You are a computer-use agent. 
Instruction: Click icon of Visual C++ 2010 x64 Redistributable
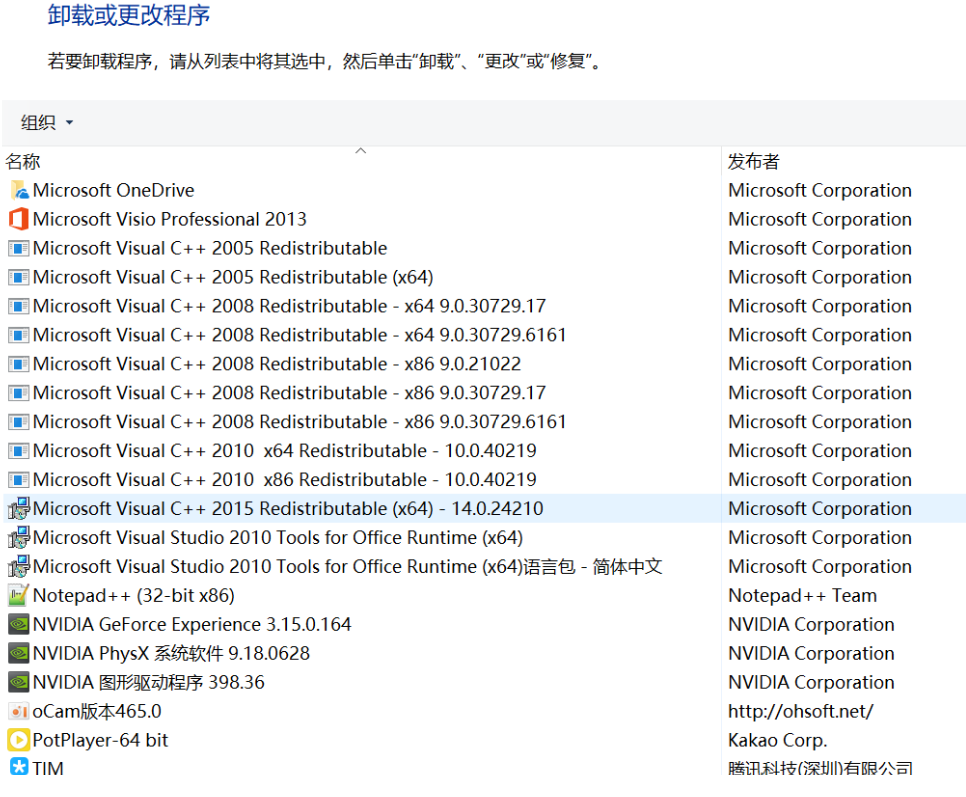click(x=18, y=451)
